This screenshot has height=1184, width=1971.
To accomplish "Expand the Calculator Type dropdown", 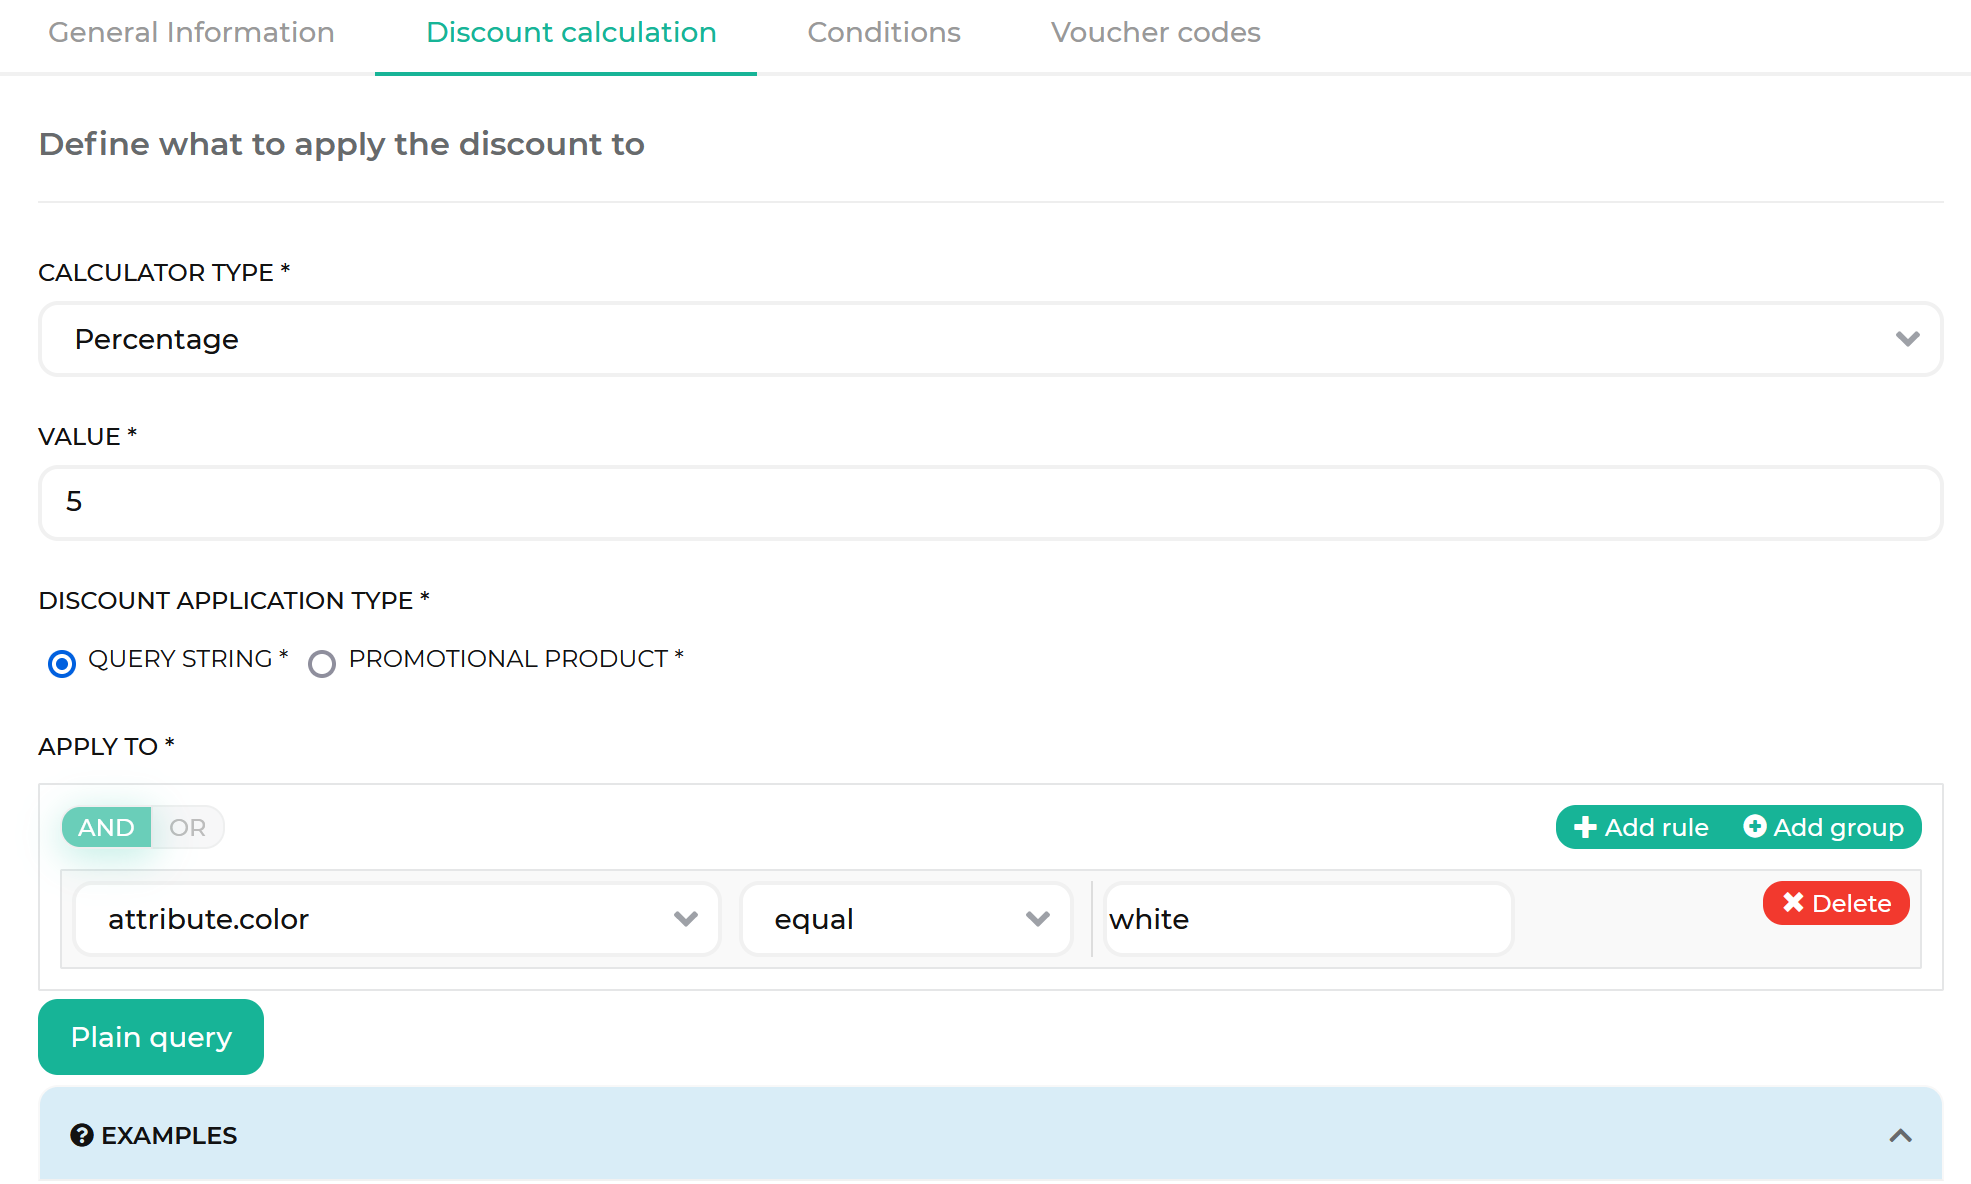I will point(1909,338).
